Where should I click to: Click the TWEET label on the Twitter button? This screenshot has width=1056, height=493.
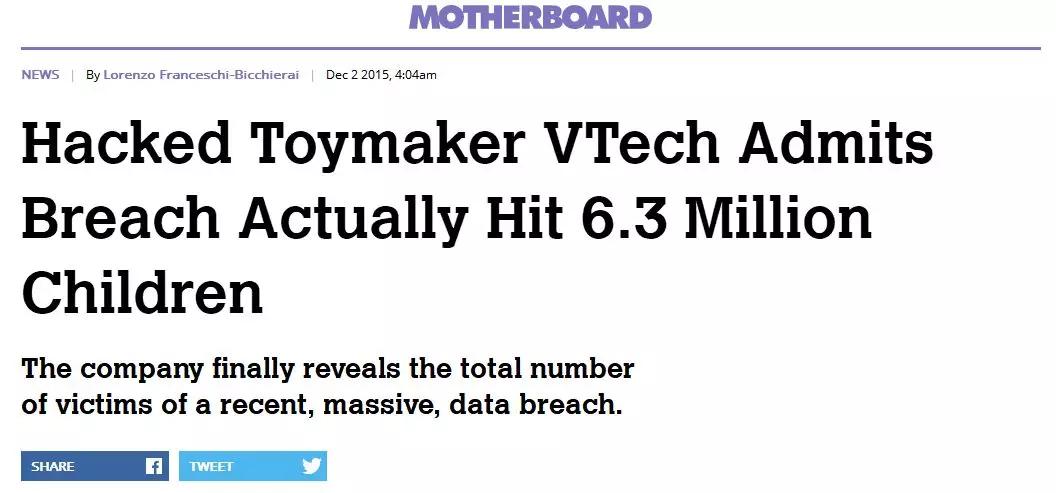pyautogui.click(x=211, y=466)
